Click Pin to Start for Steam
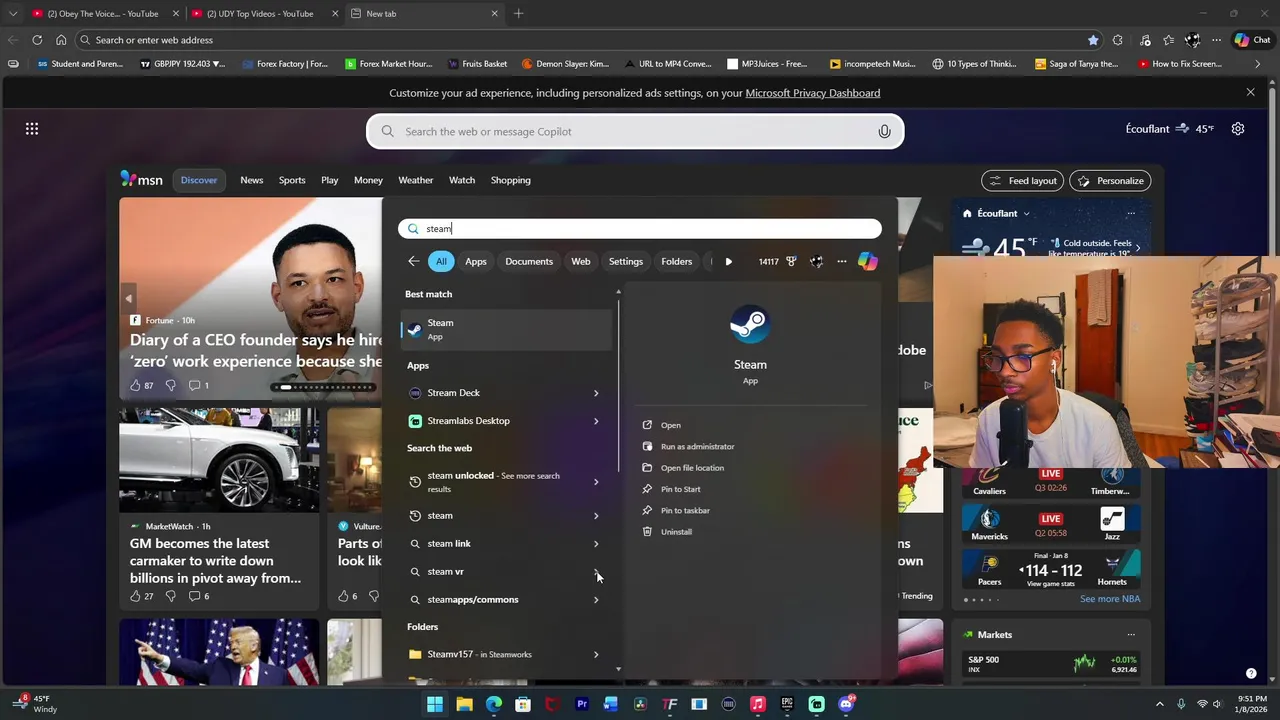 pyautogui.click(x=680, y=489)
